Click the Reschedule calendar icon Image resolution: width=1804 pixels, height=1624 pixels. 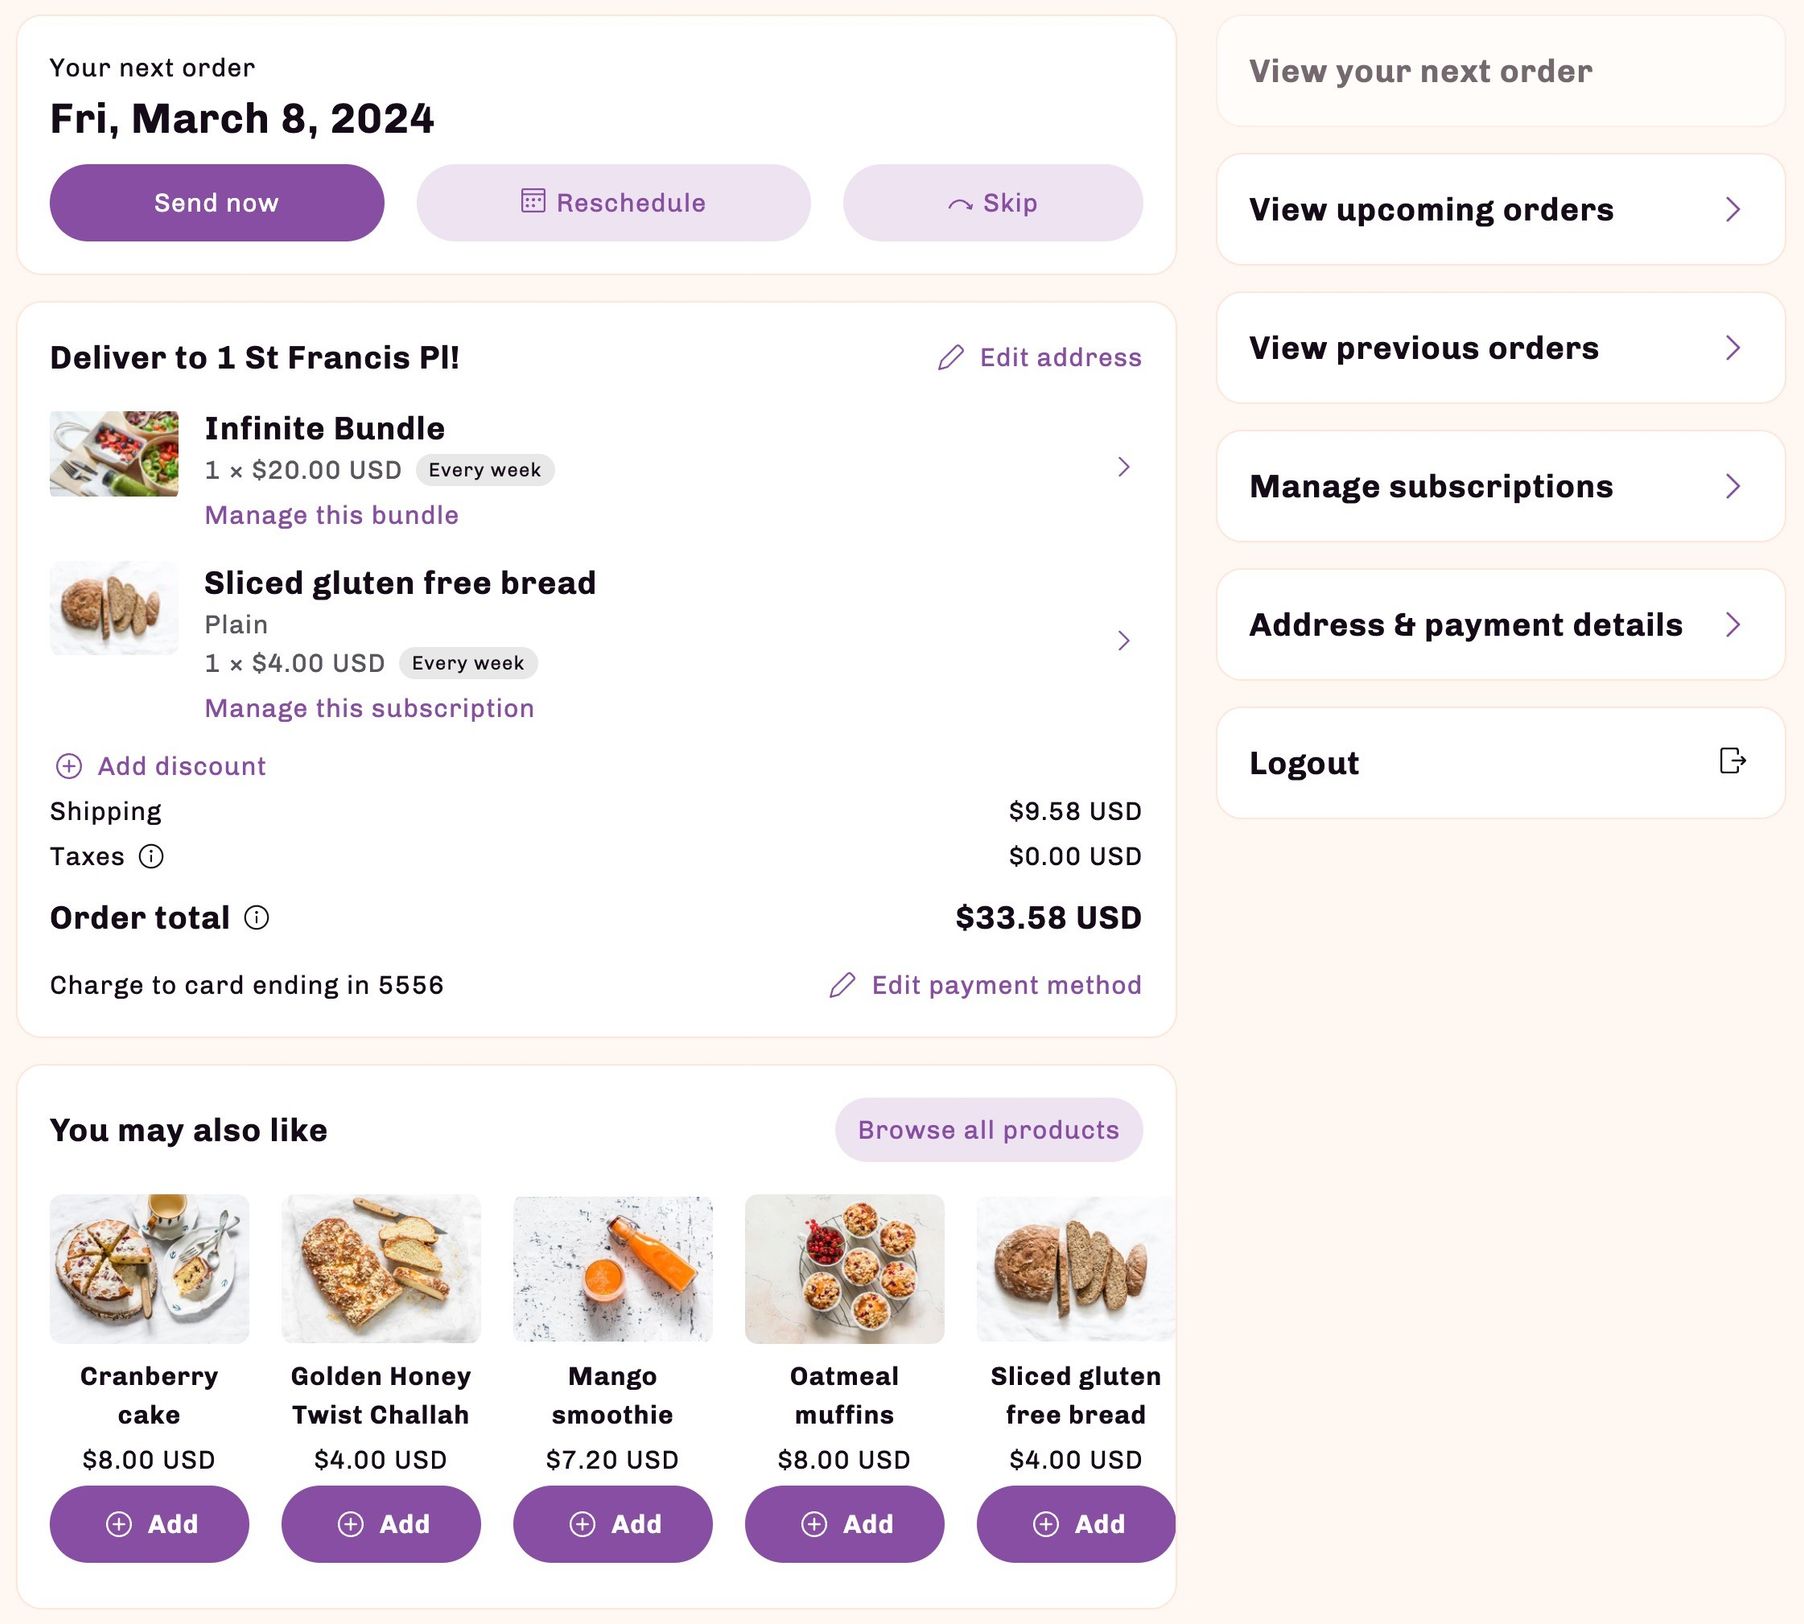(x=533, y=202)
